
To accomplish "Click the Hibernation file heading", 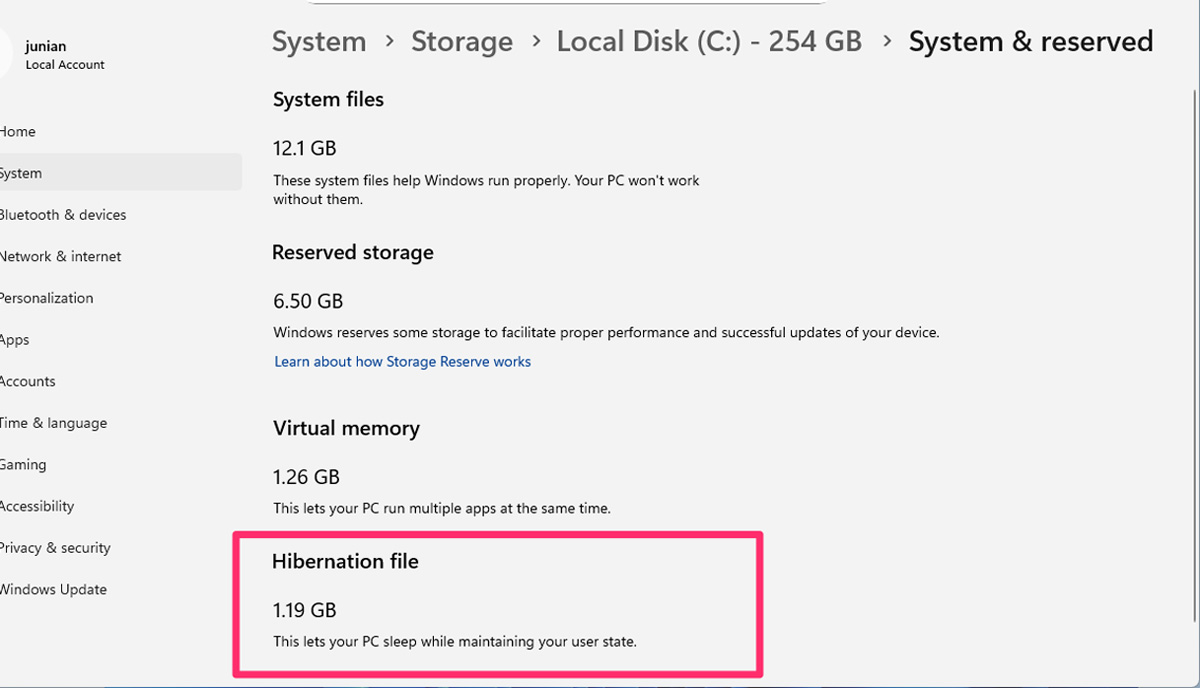I will point(345,562).
